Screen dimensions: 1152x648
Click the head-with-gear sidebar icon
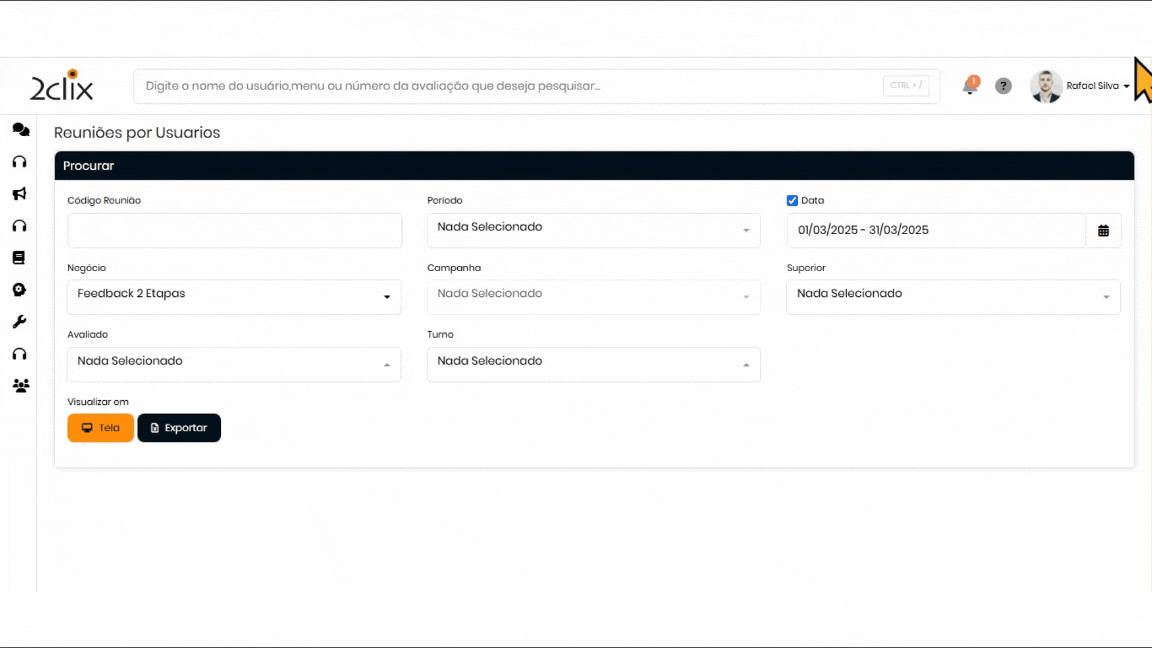coord(19,290)
